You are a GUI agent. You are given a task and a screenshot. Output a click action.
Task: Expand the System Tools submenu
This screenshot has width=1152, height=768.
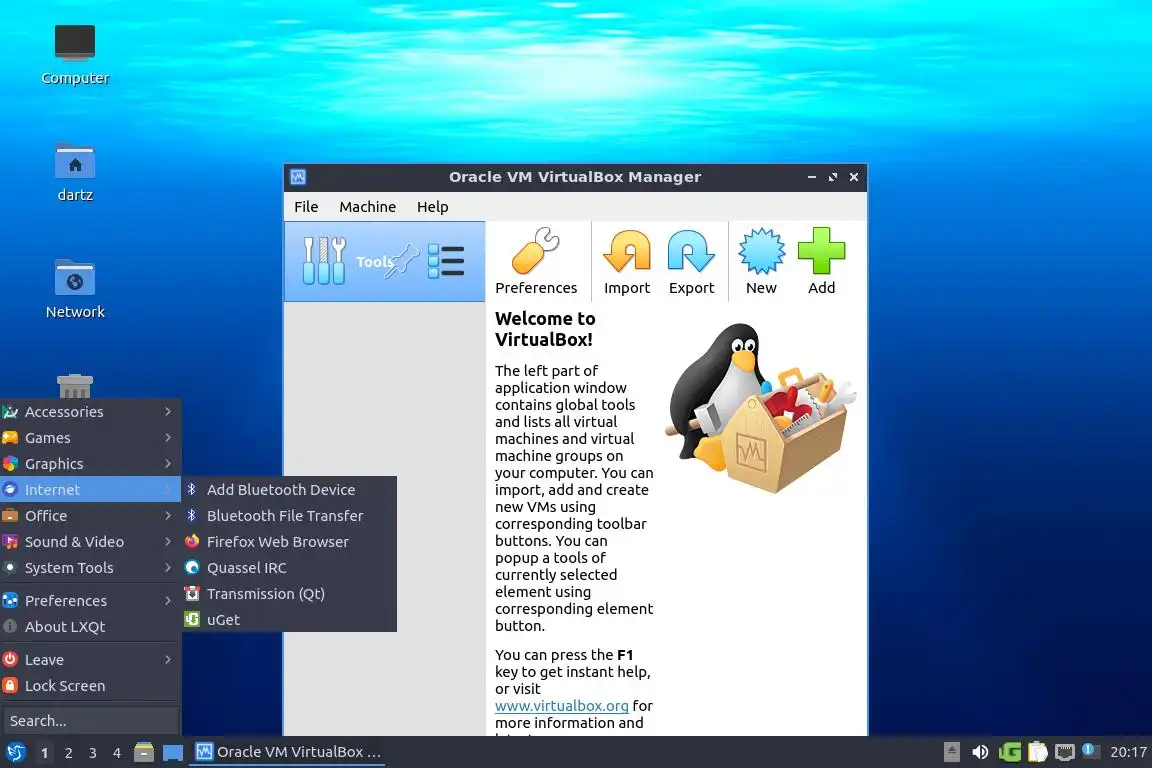click(90, 567)
